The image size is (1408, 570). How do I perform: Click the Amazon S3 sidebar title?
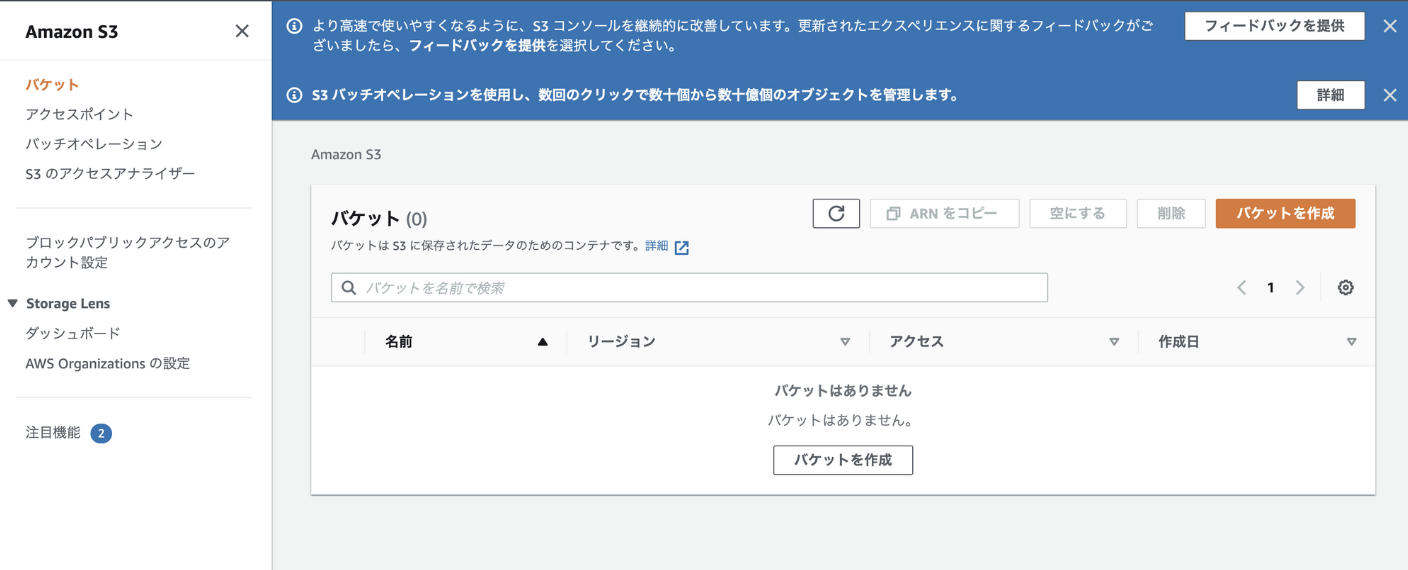pyautogui.click(x=71, y=31)
